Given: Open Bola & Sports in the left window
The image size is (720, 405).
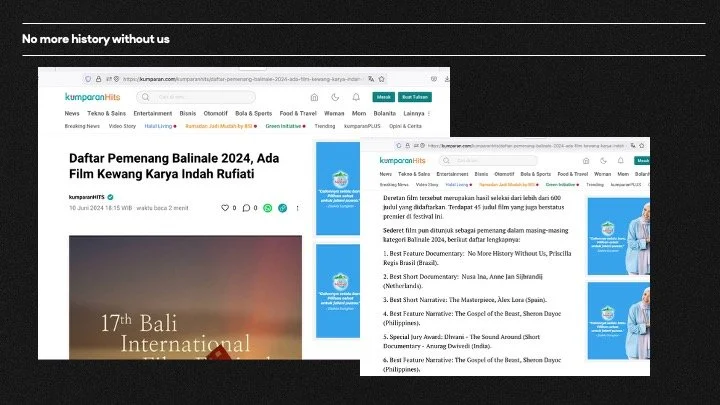Looking at the screenshot, I should click(x=253, y=113).
